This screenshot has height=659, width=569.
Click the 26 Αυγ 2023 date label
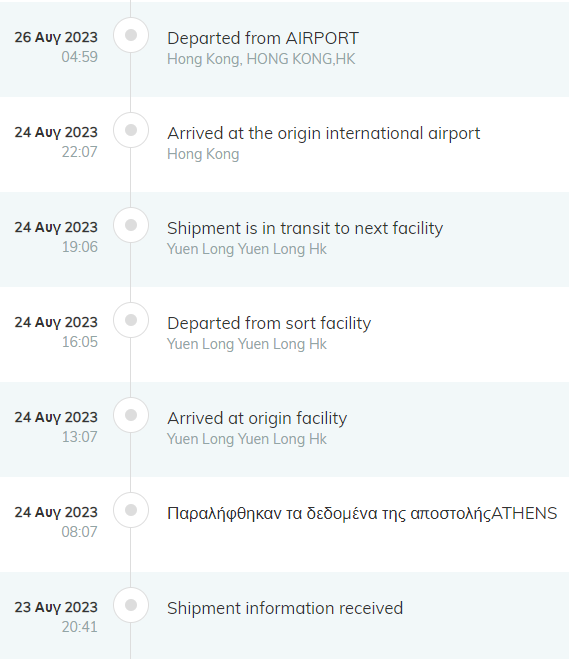[56, 37]
